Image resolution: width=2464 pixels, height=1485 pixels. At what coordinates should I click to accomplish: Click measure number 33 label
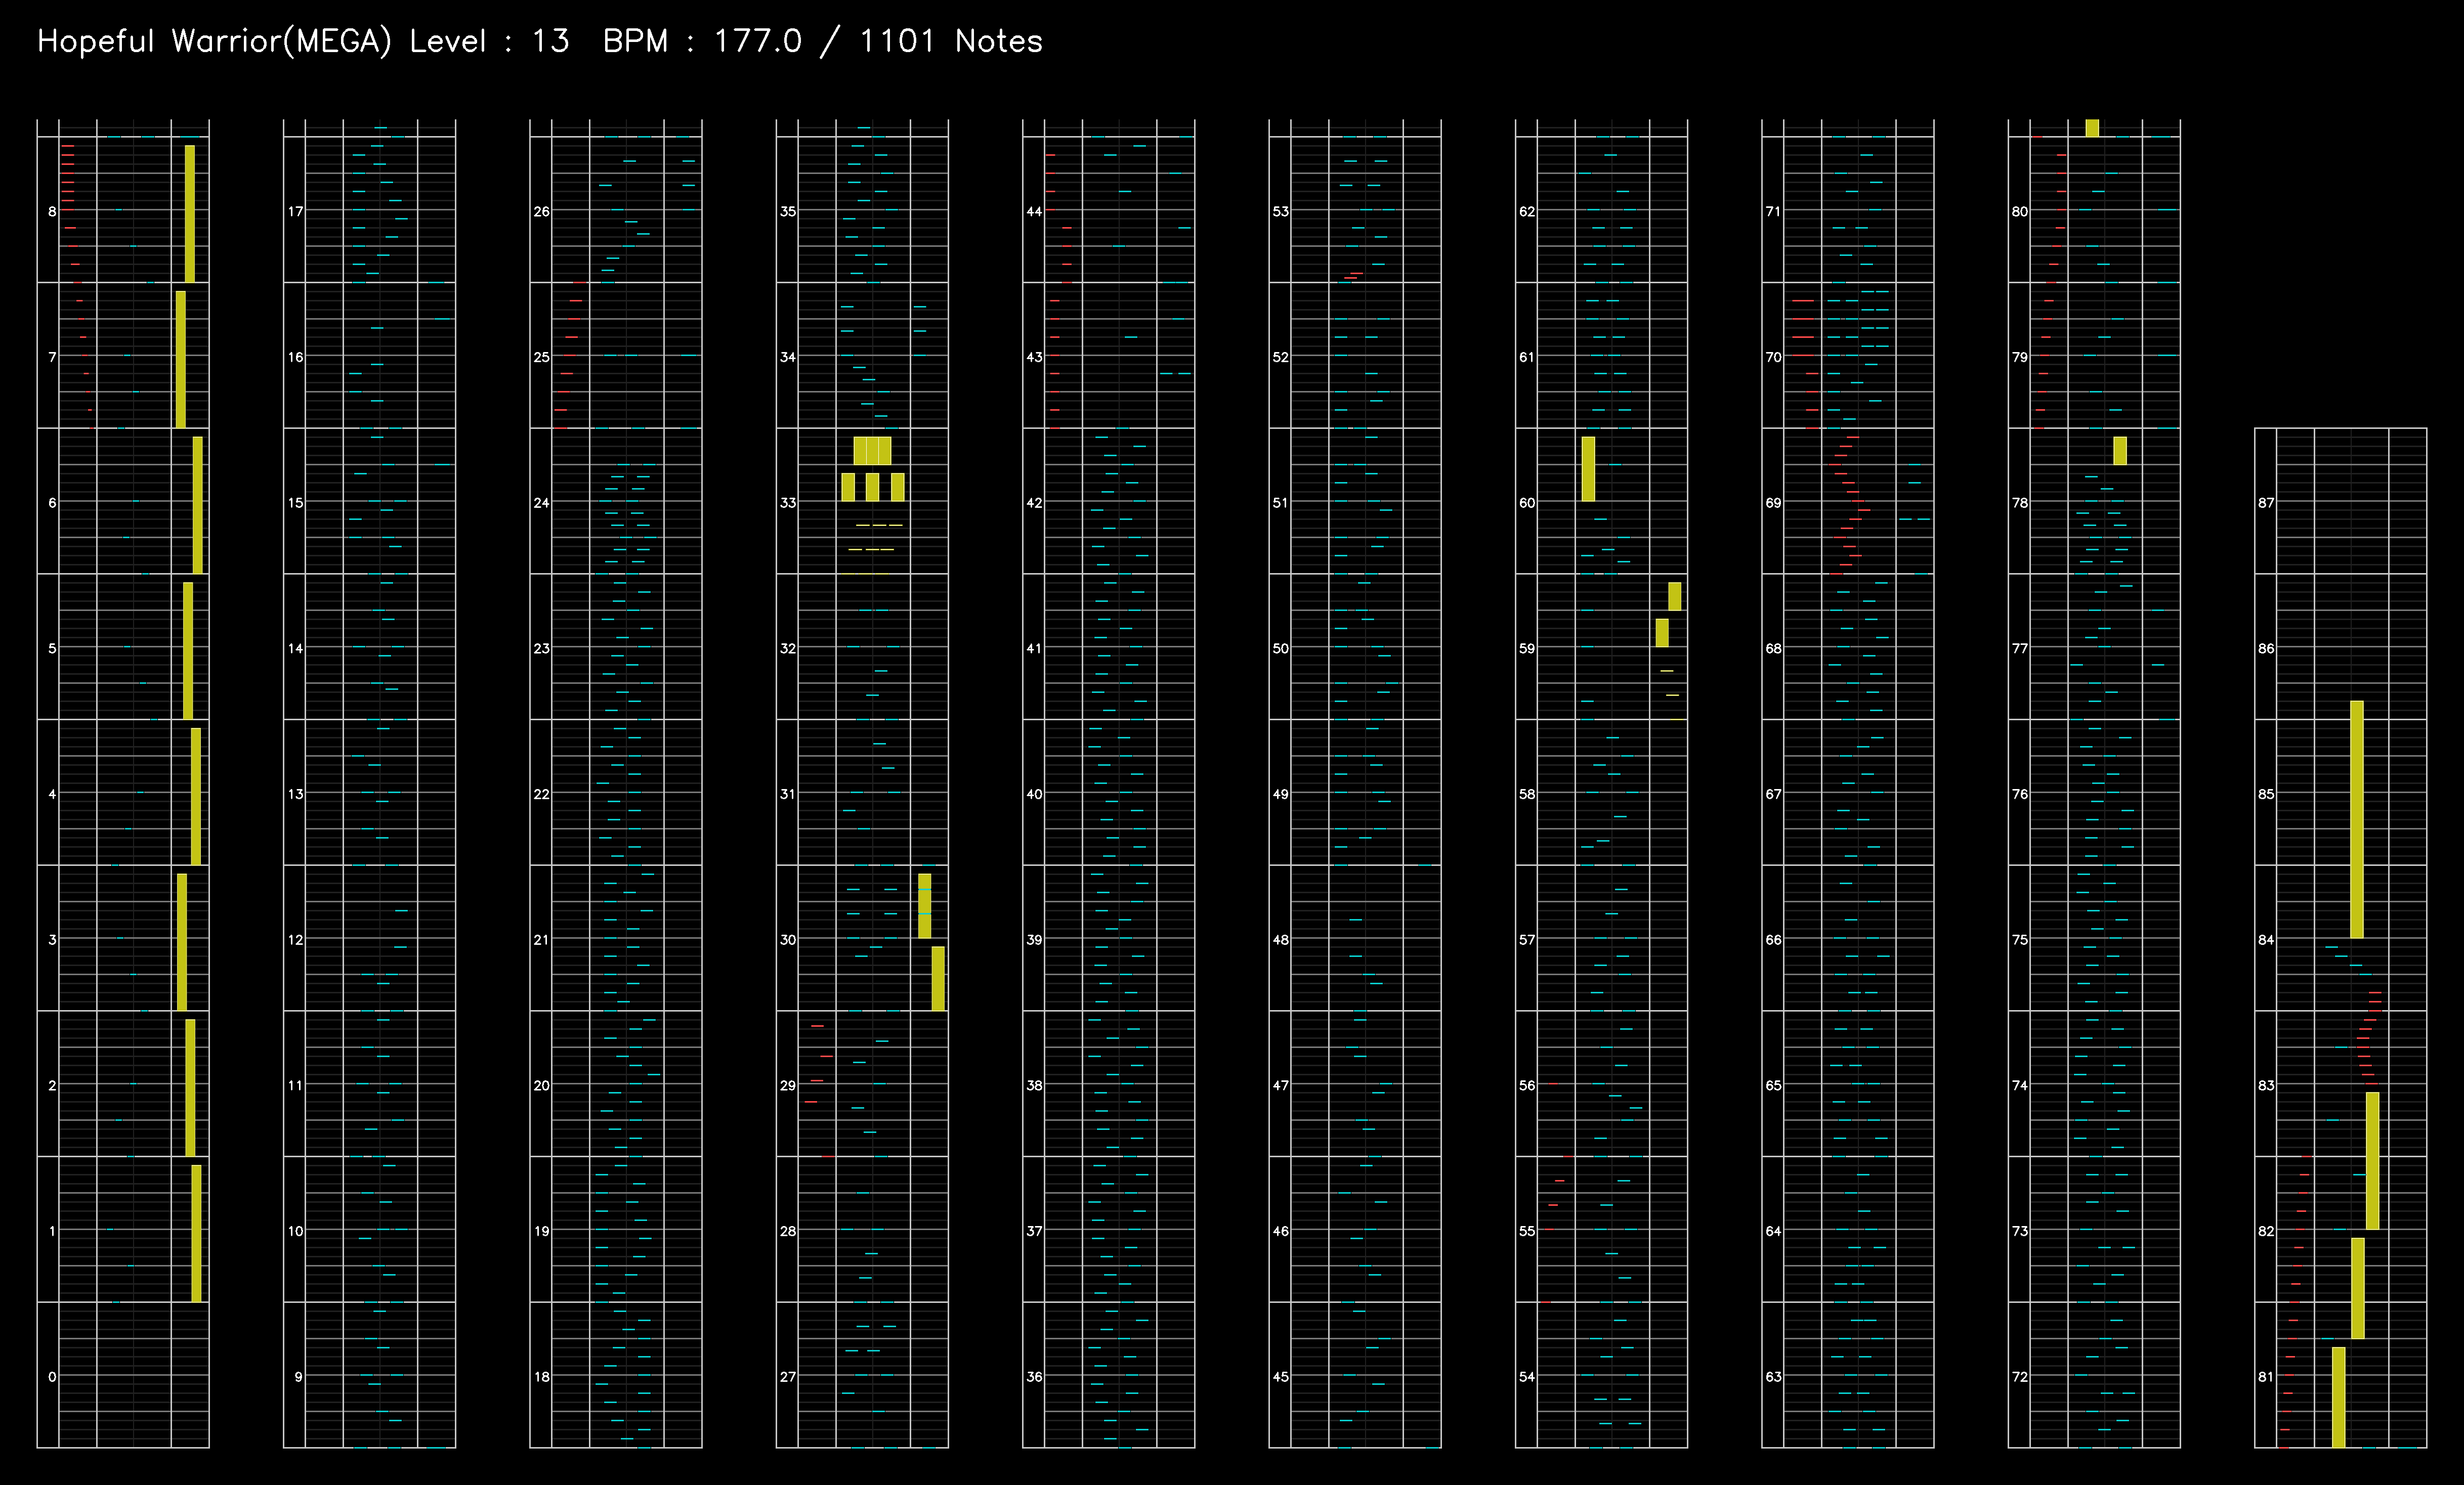788,503
